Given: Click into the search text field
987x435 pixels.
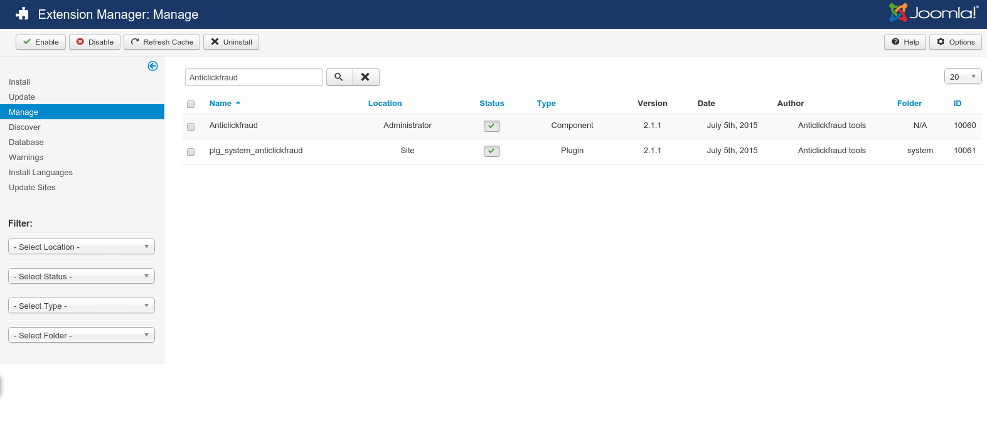Looking at the screenshot, I should tap(254, 77).
